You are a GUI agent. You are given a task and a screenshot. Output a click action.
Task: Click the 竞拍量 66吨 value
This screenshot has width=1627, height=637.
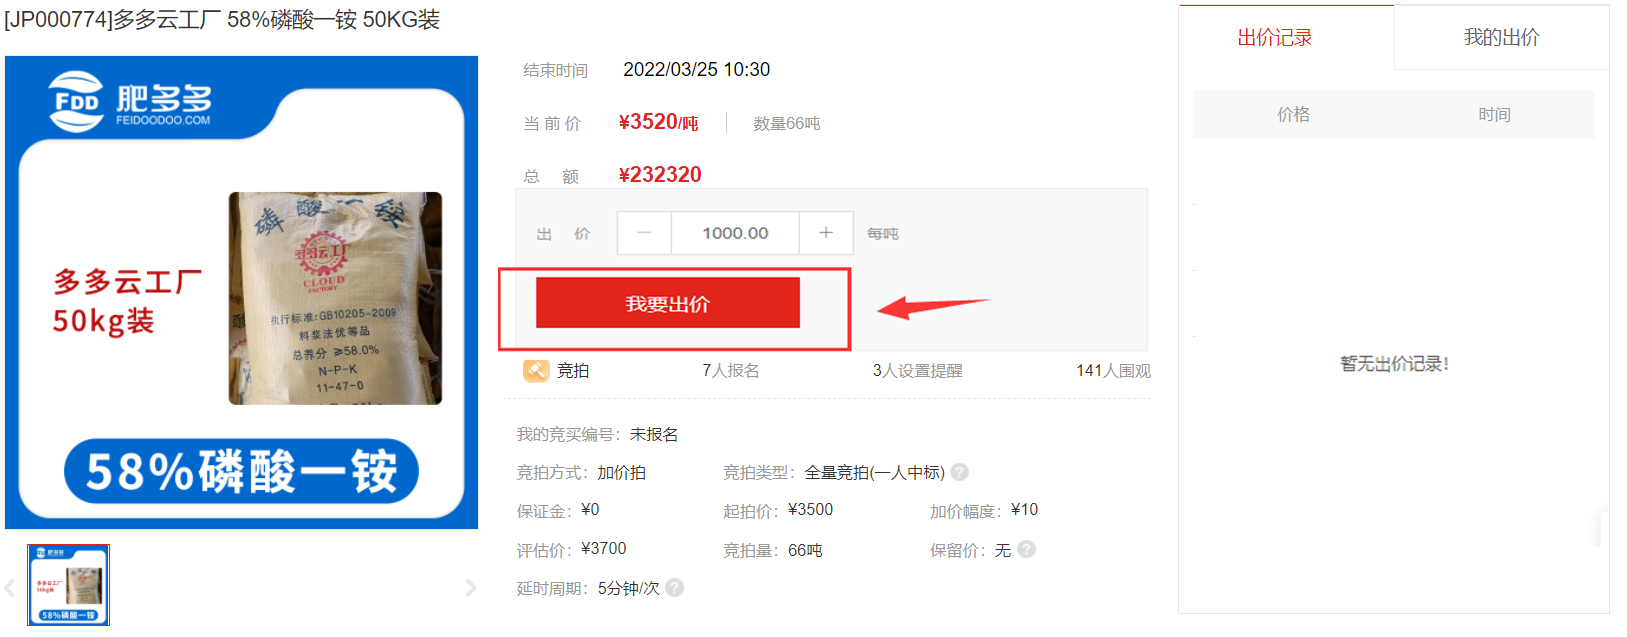tap(805, 550)
